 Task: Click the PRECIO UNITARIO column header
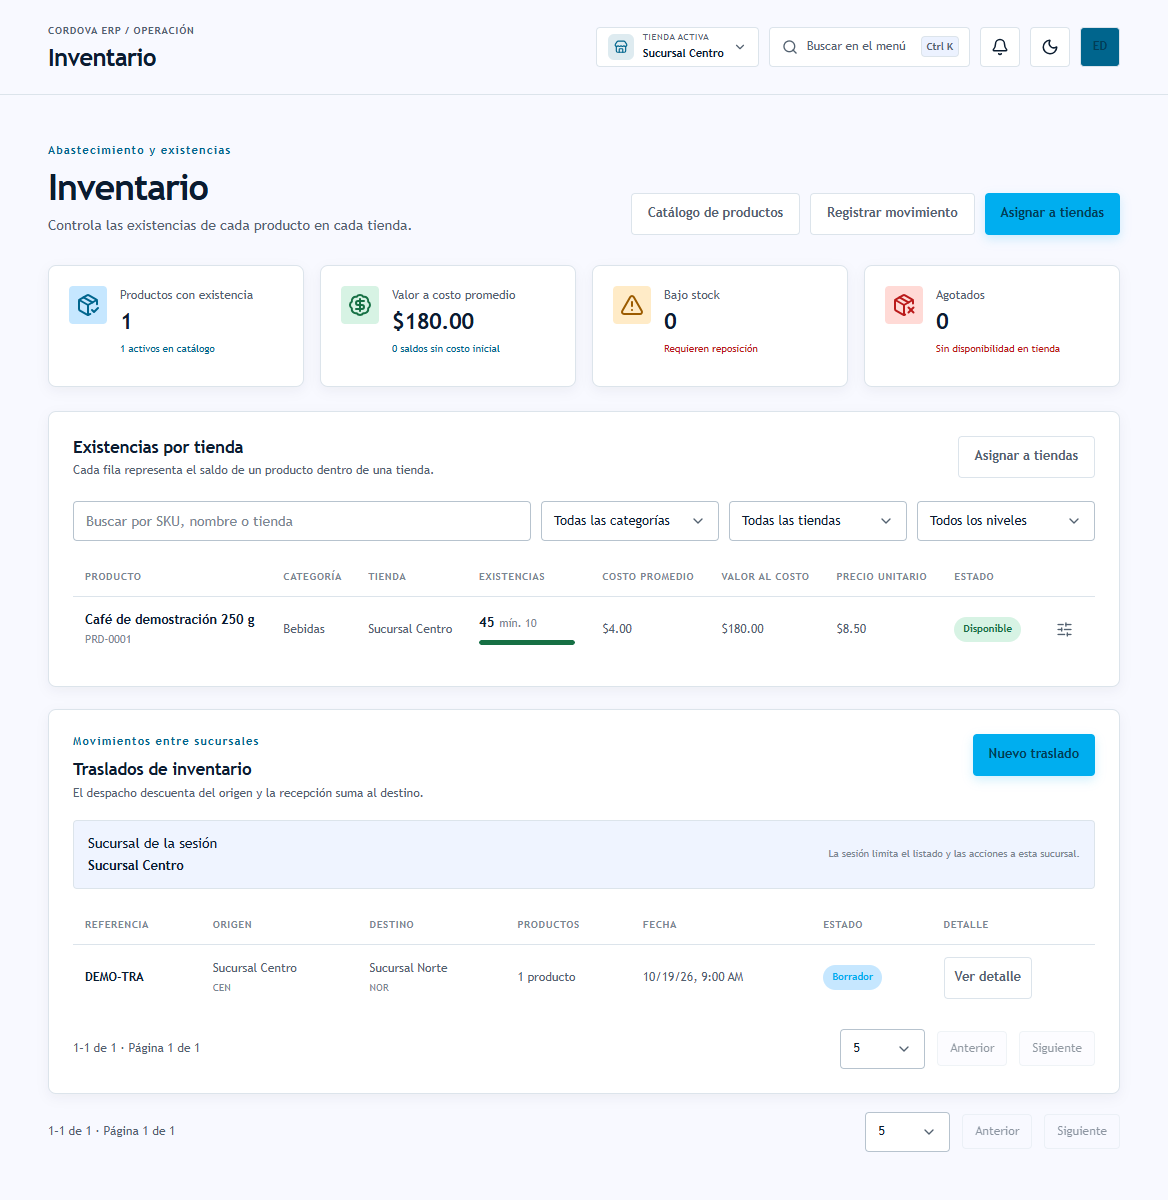click(x=881, y=577)
